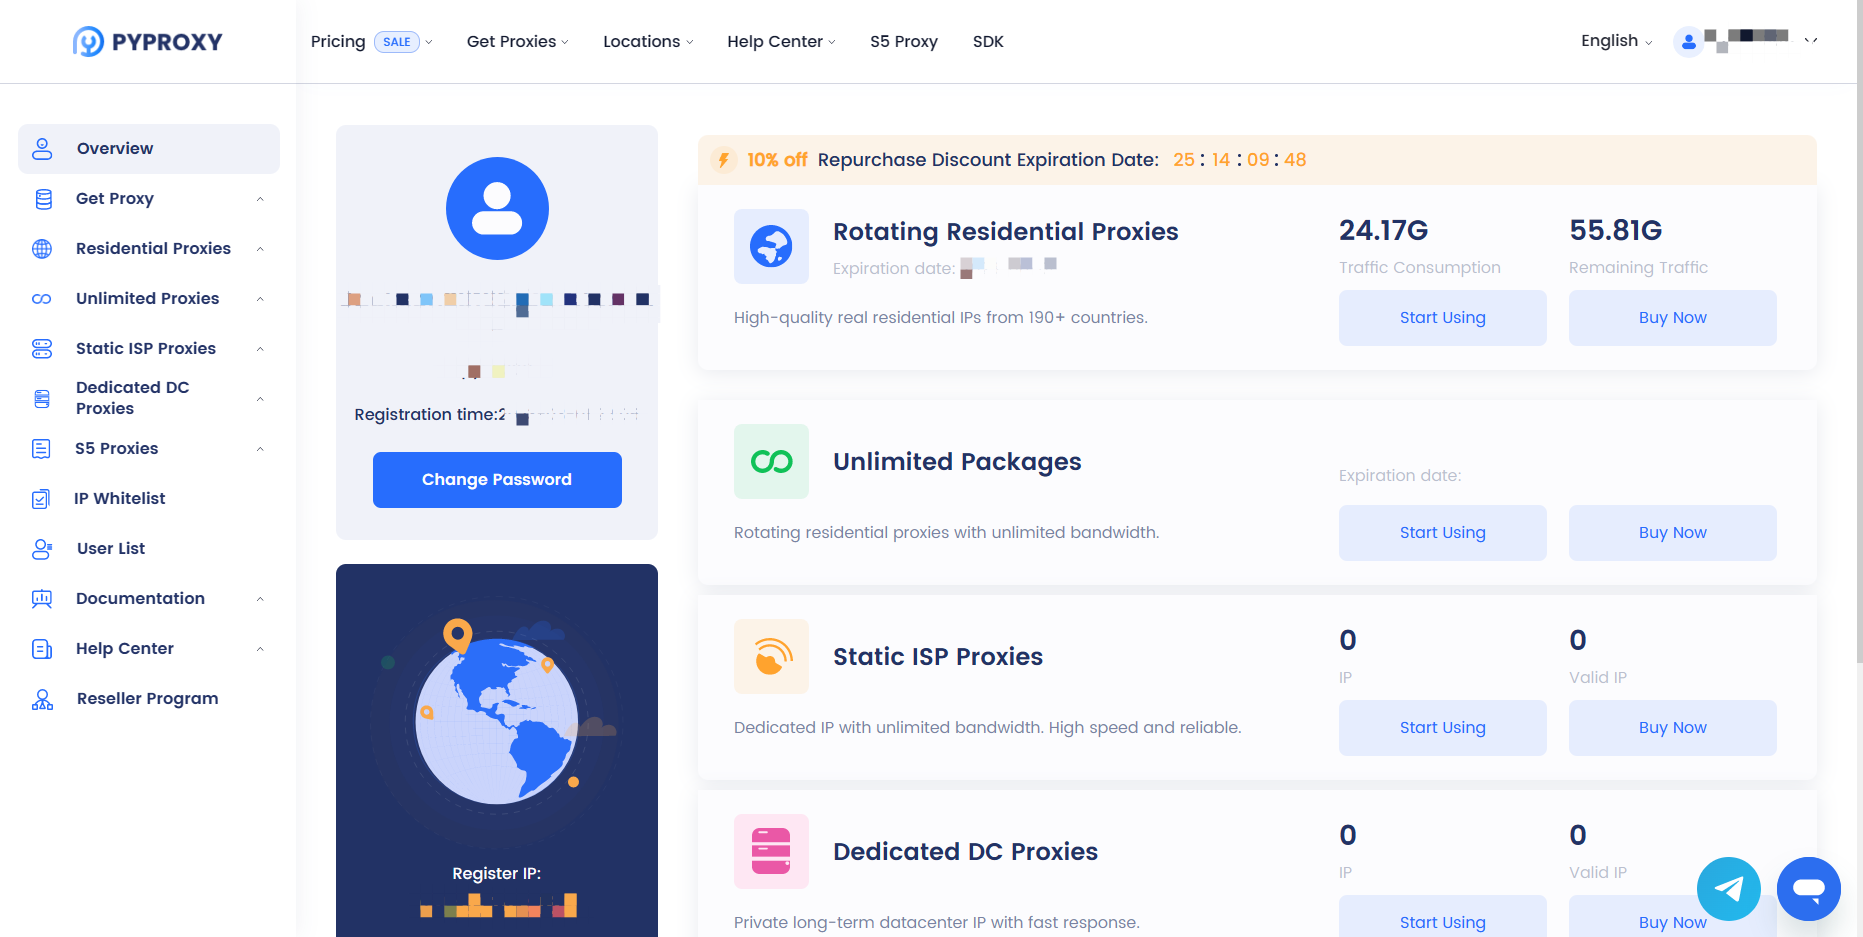This screenshot has width=1863, height=937.
Task: Click the PYPROXY logo
Action: click(148, 42)
